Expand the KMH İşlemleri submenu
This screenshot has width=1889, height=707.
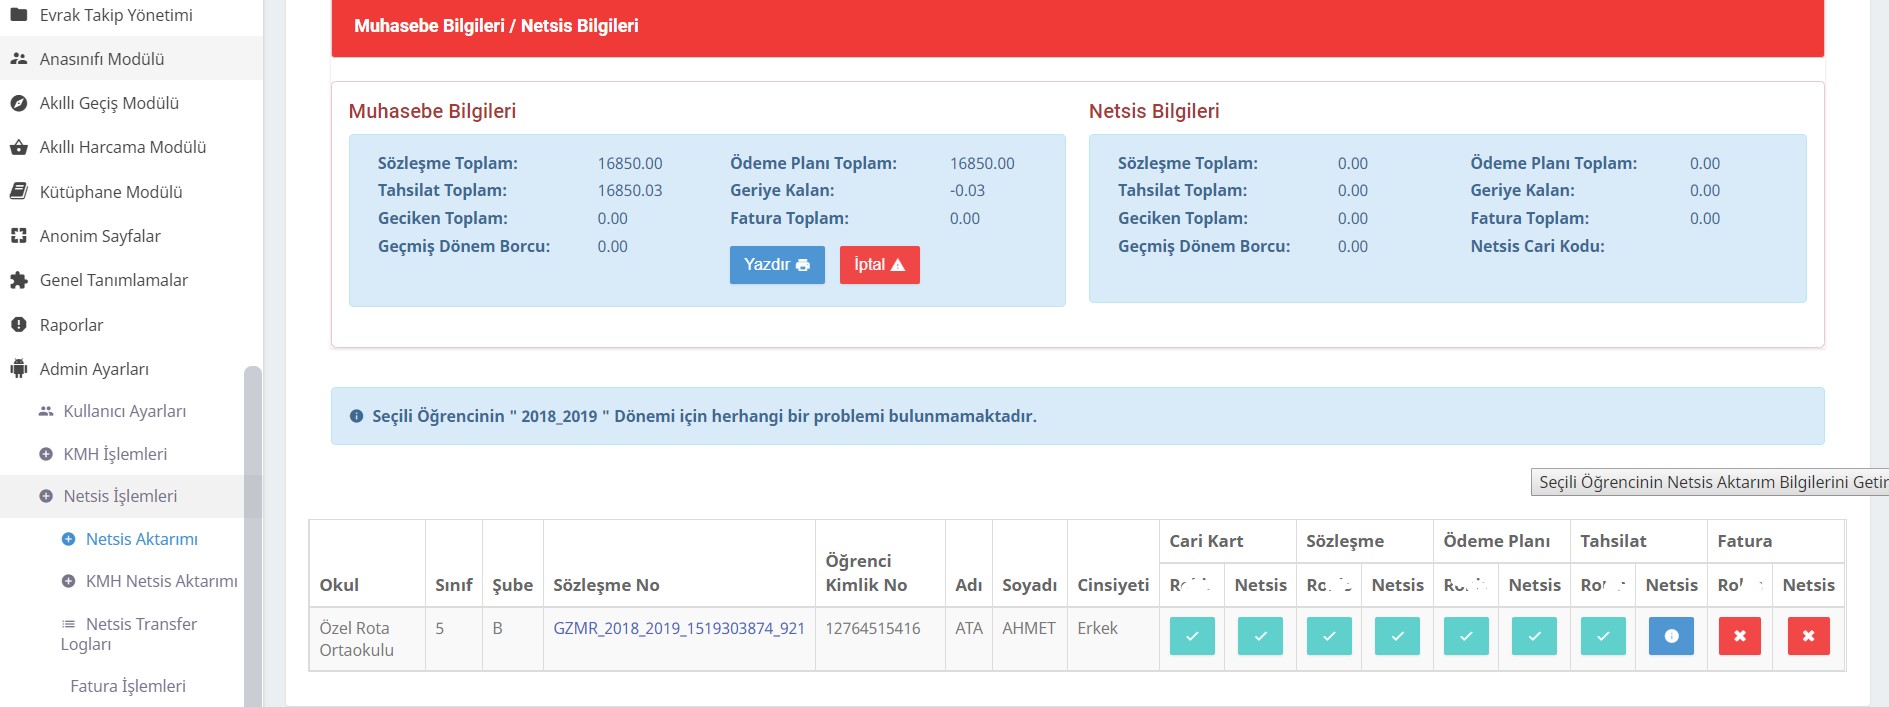115,454
